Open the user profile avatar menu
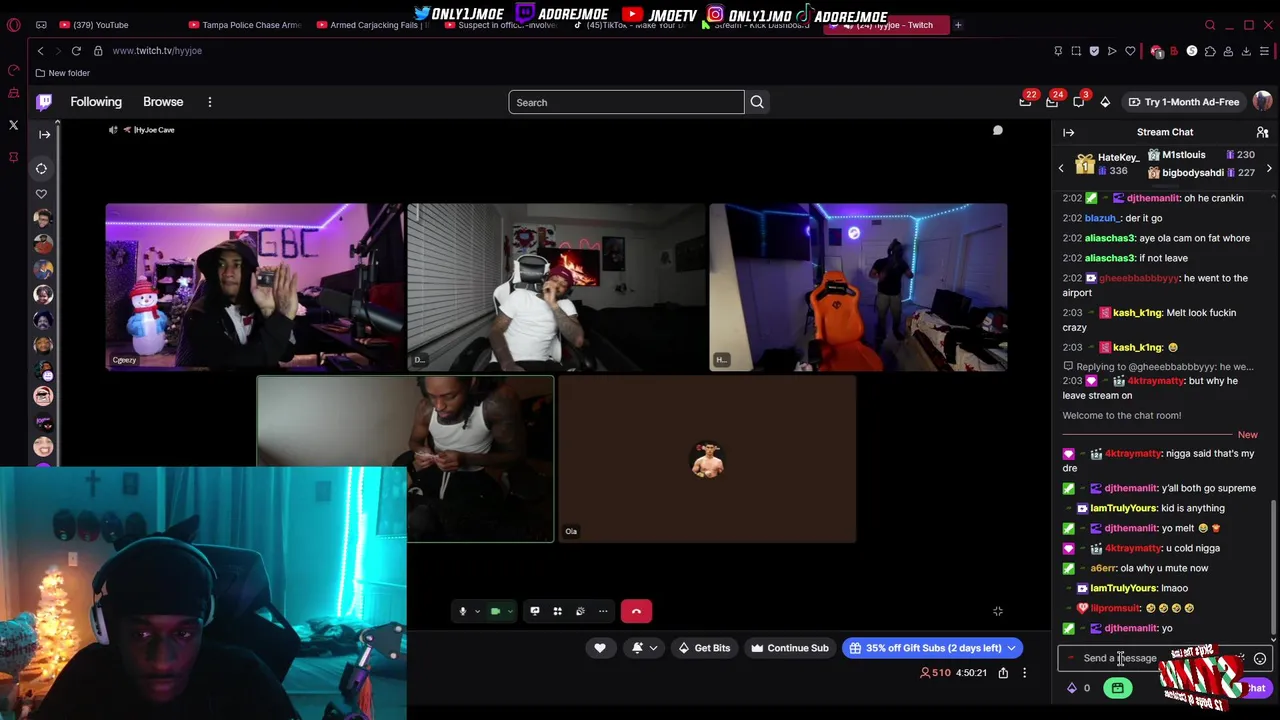This screenshot has width=1280, height=720. click(1262, 102)
